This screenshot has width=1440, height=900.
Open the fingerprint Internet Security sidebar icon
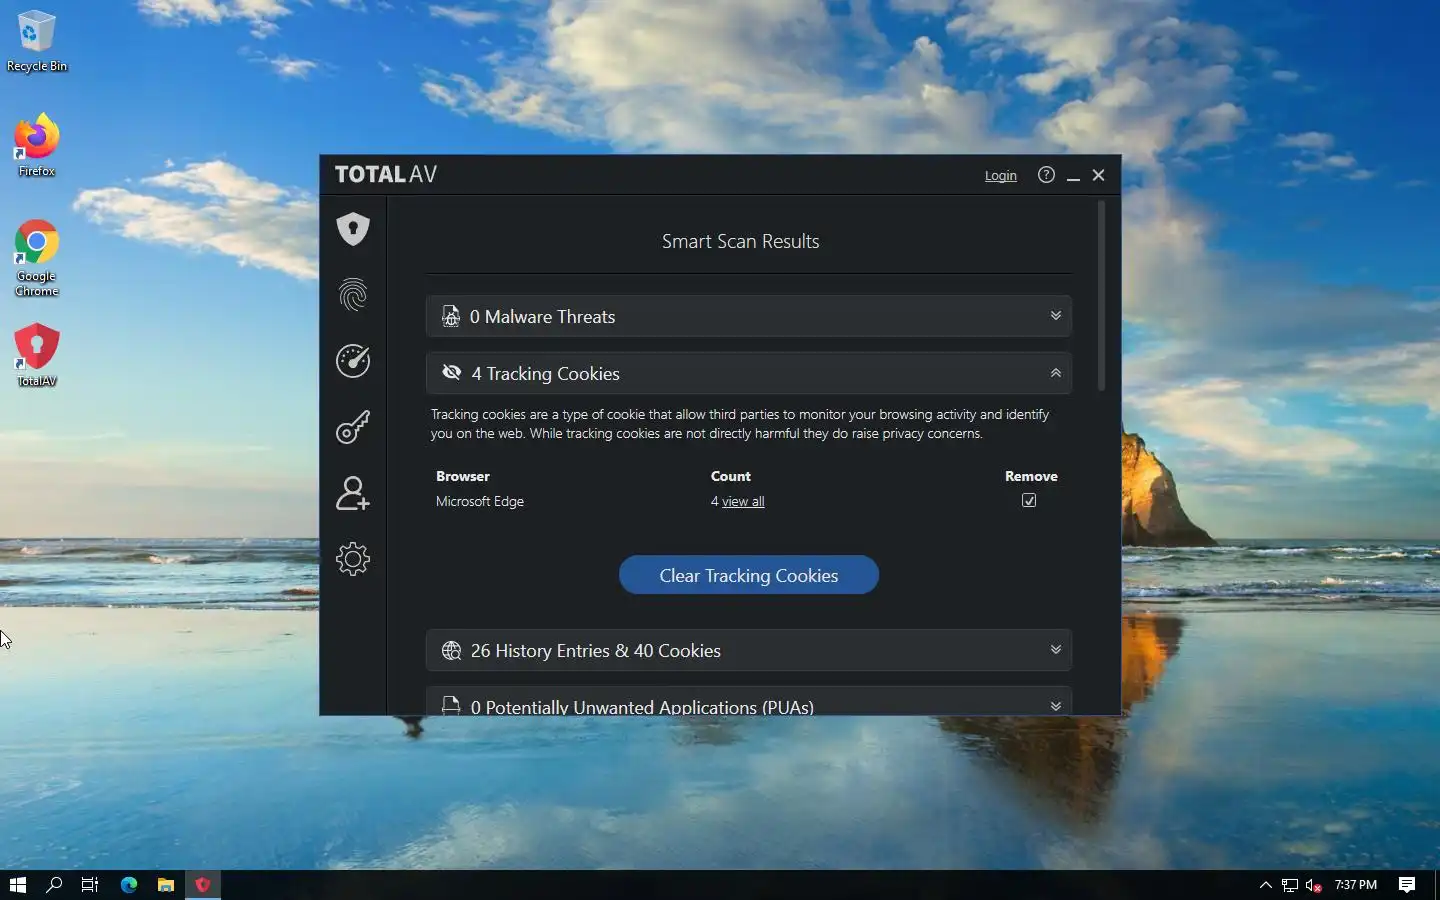coord(353,295)
